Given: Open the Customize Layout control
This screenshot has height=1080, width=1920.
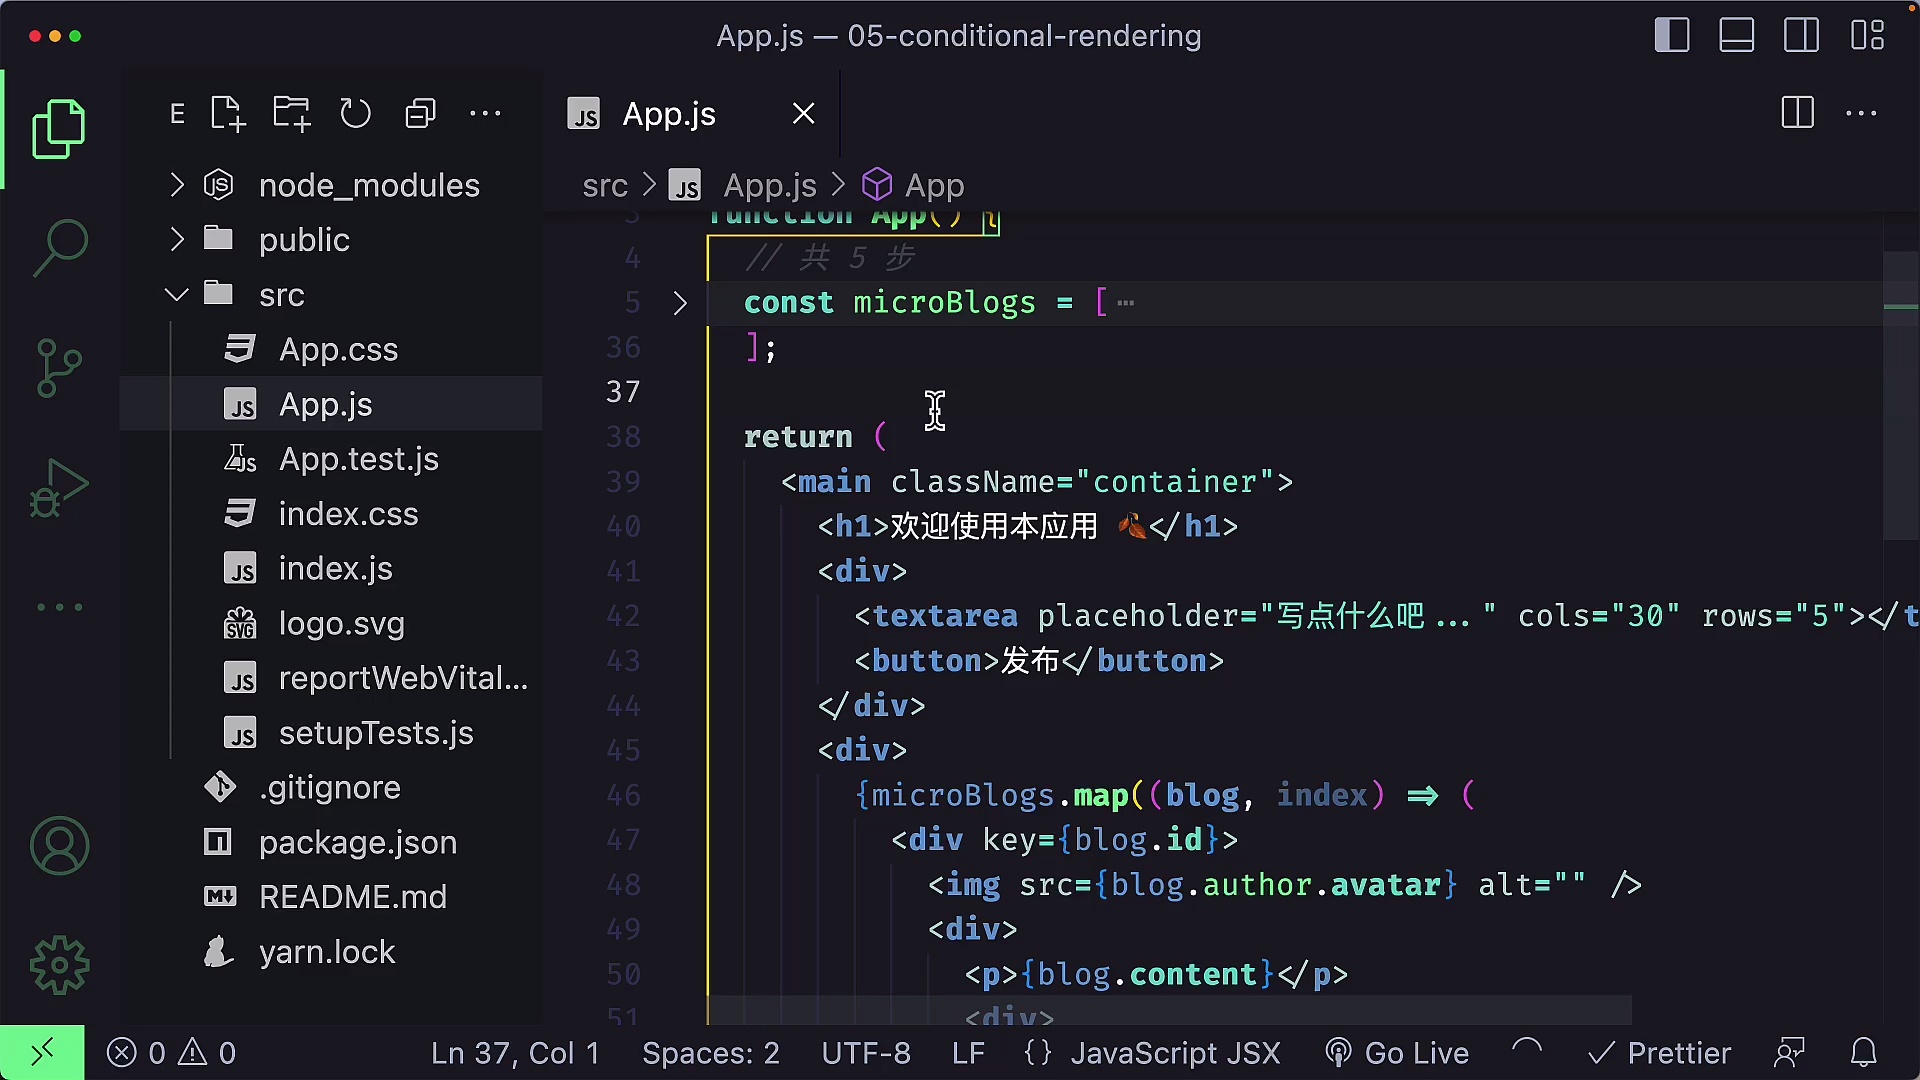Looking at the screenshot, I should tap(1867, 36).
